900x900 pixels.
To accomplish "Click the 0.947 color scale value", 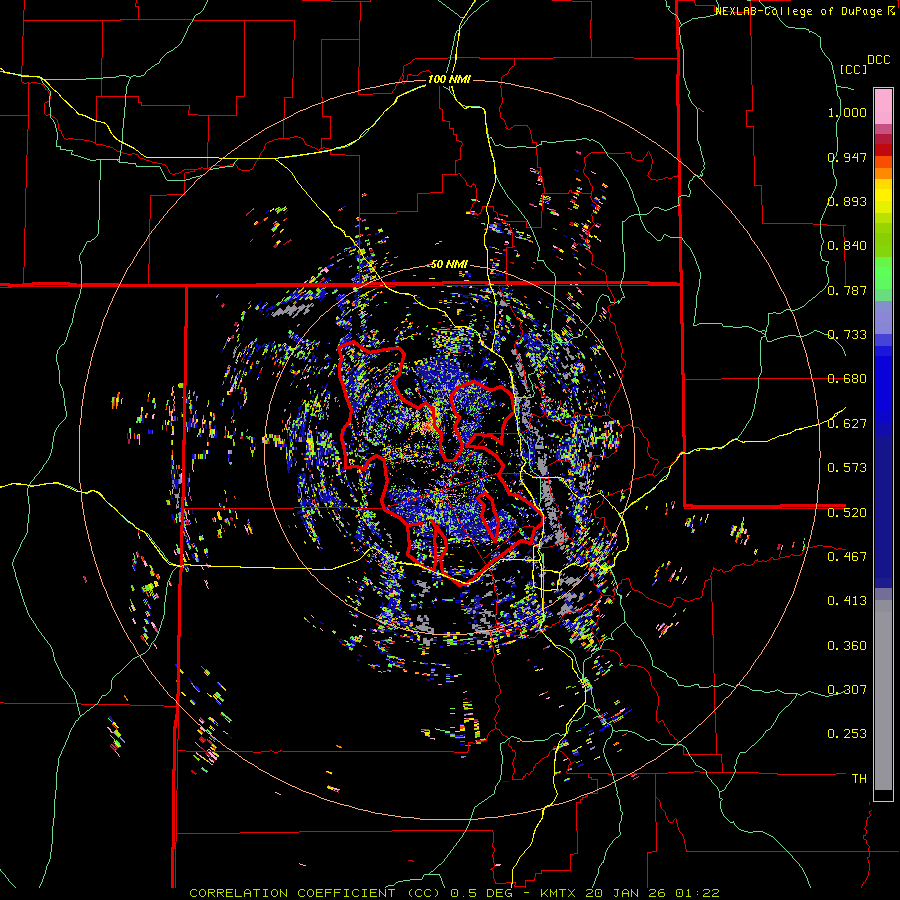I will (847, 157).
